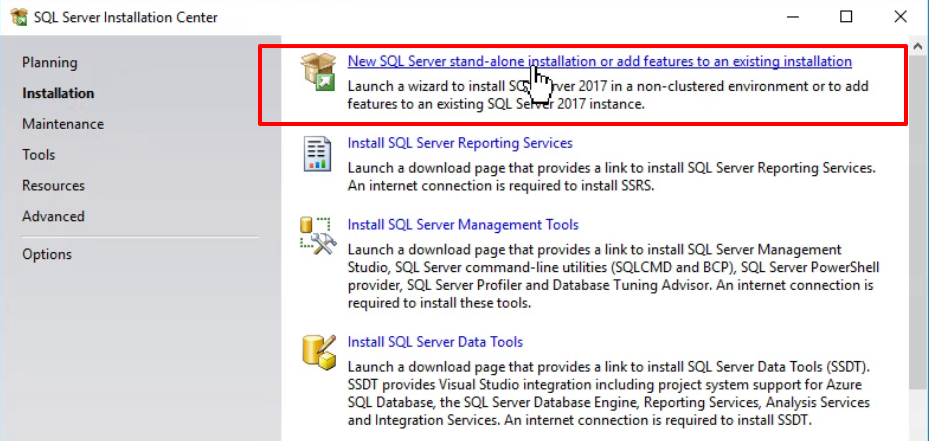Click the scrollbar up arrow
The width and height of the screenshot is (929, 441).
(919, 46)
